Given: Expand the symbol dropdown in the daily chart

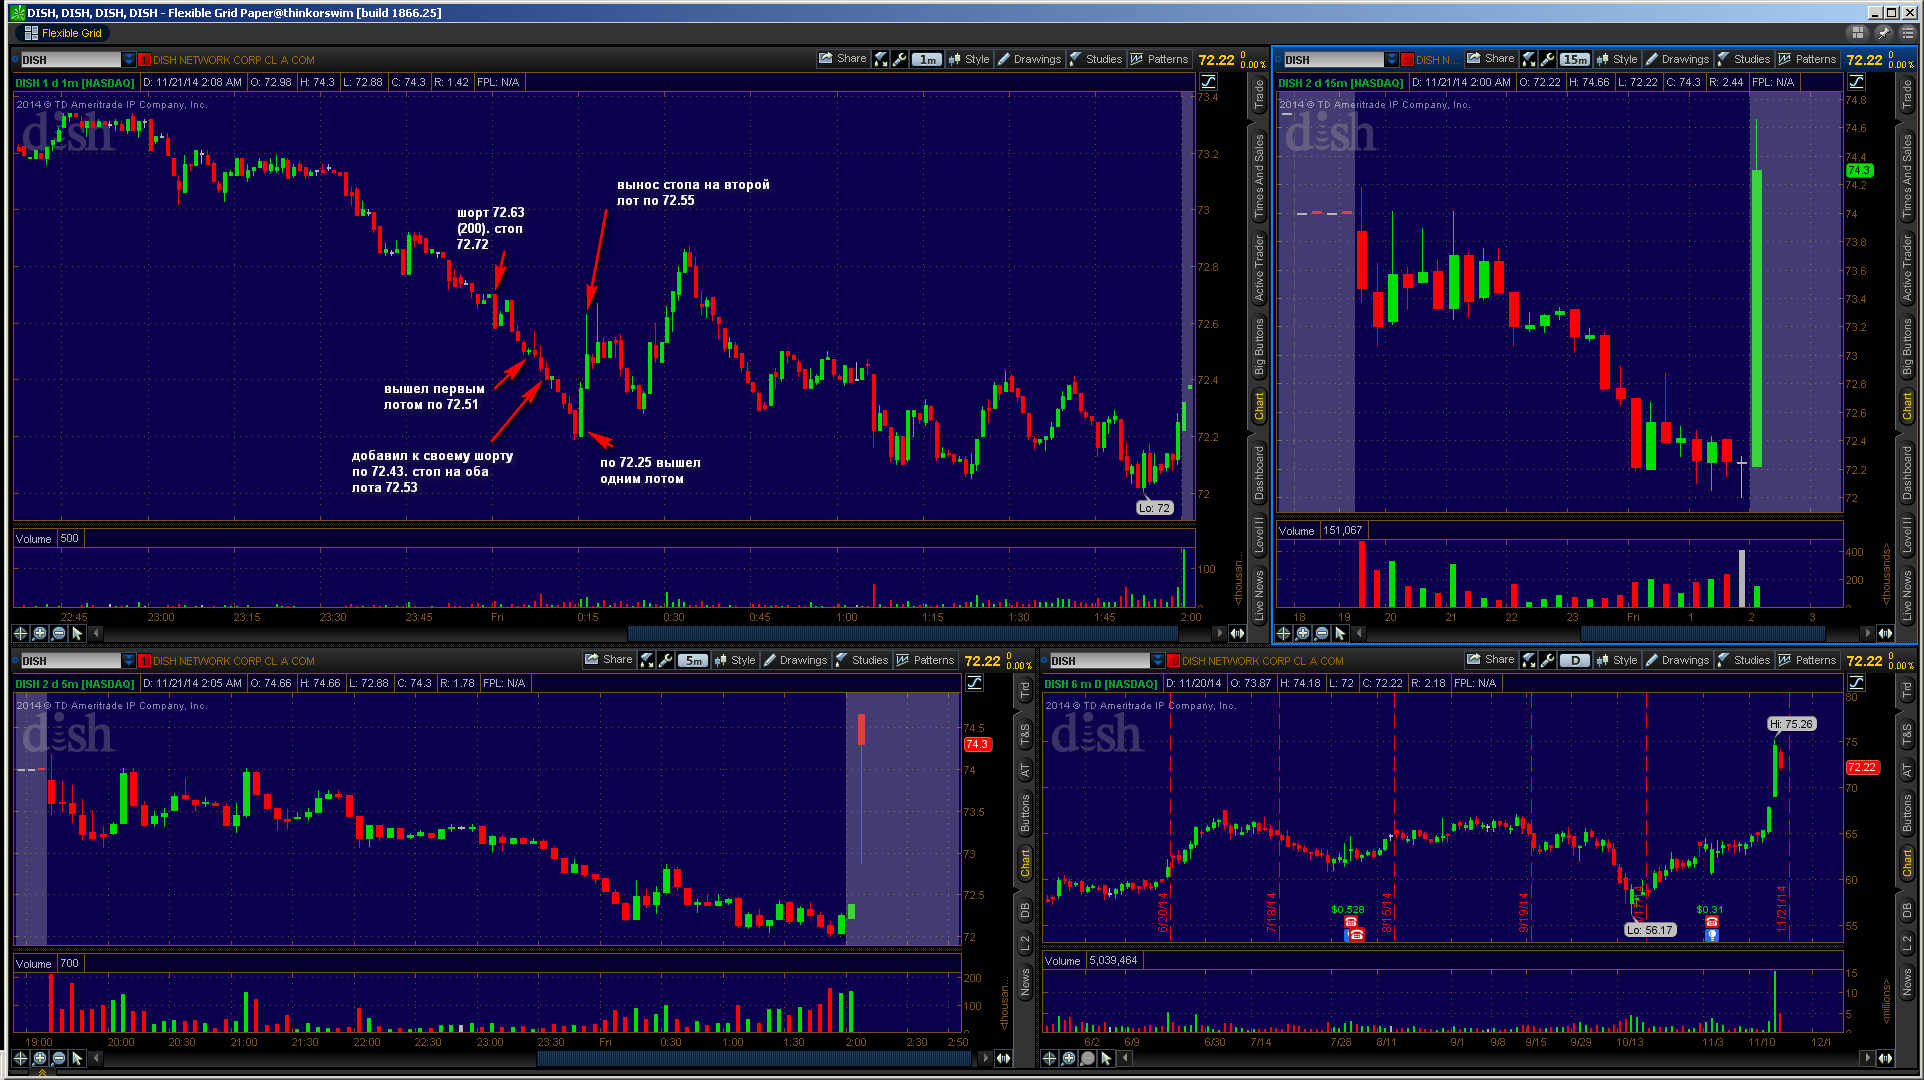Looking at the screenshot, I should tap(1157, 661).
